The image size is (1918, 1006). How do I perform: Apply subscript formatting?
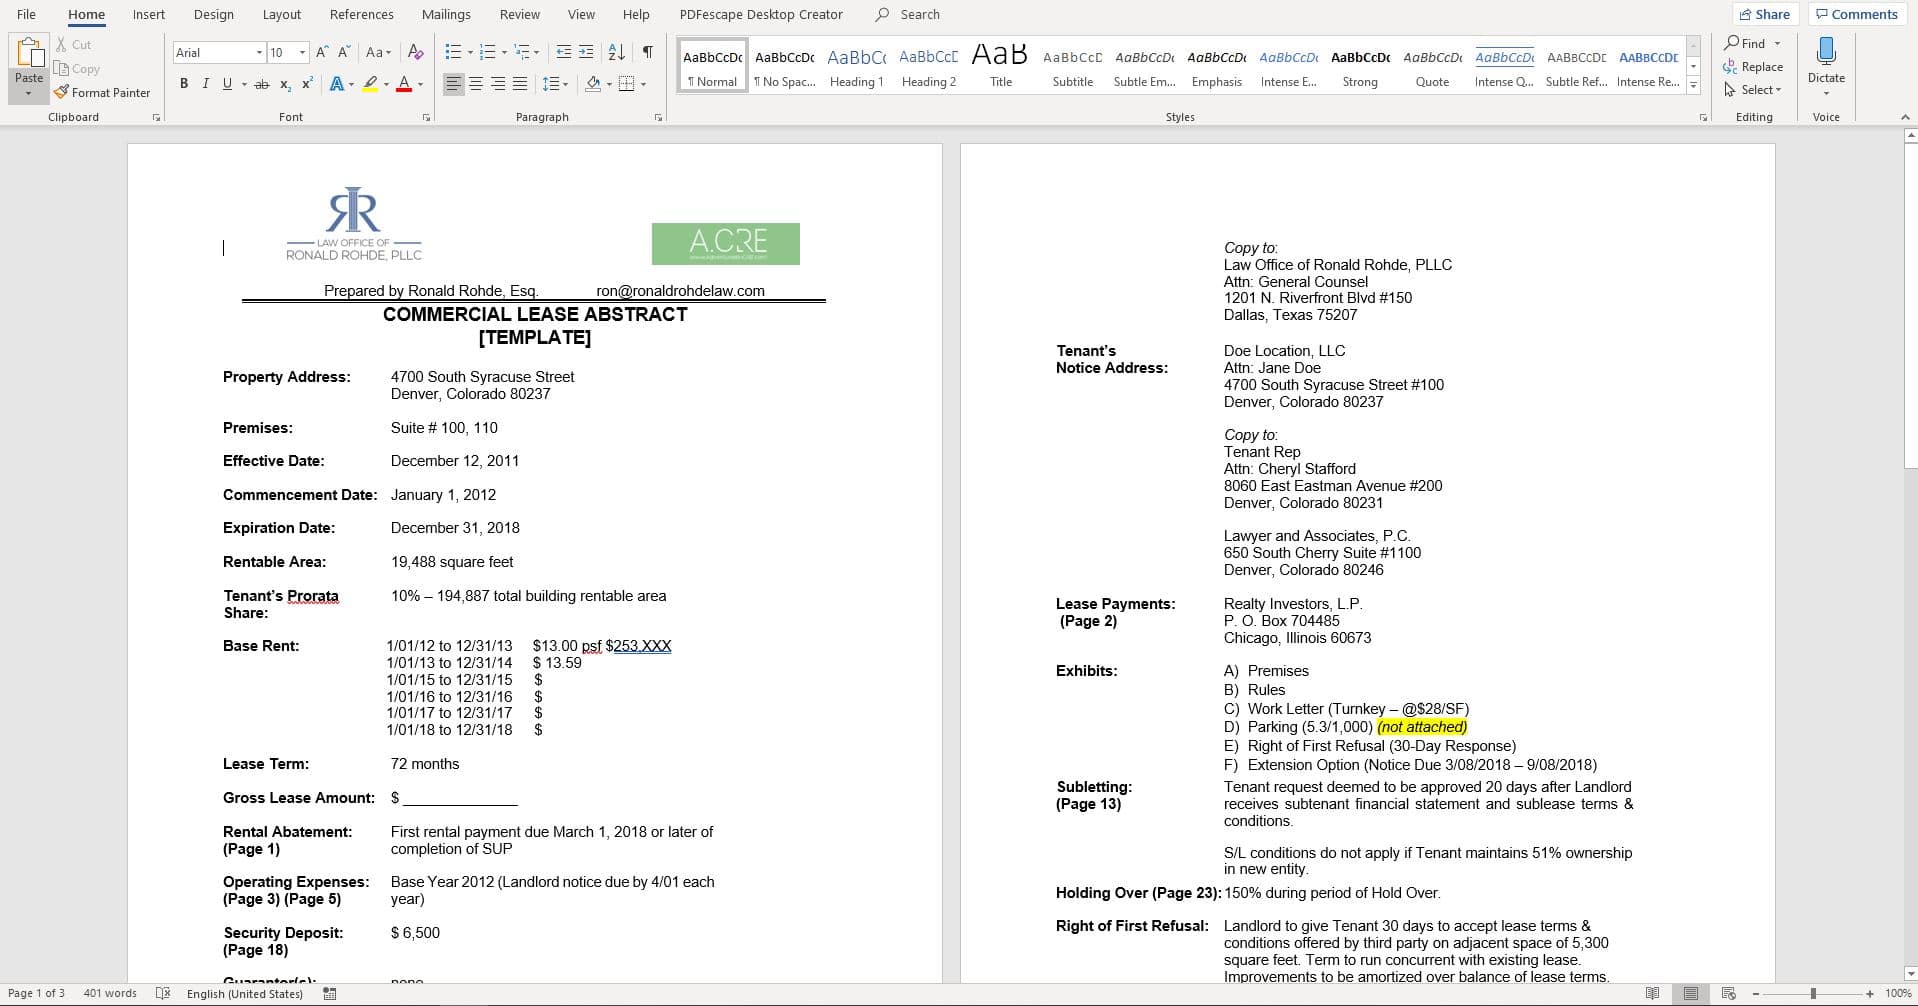285,84
